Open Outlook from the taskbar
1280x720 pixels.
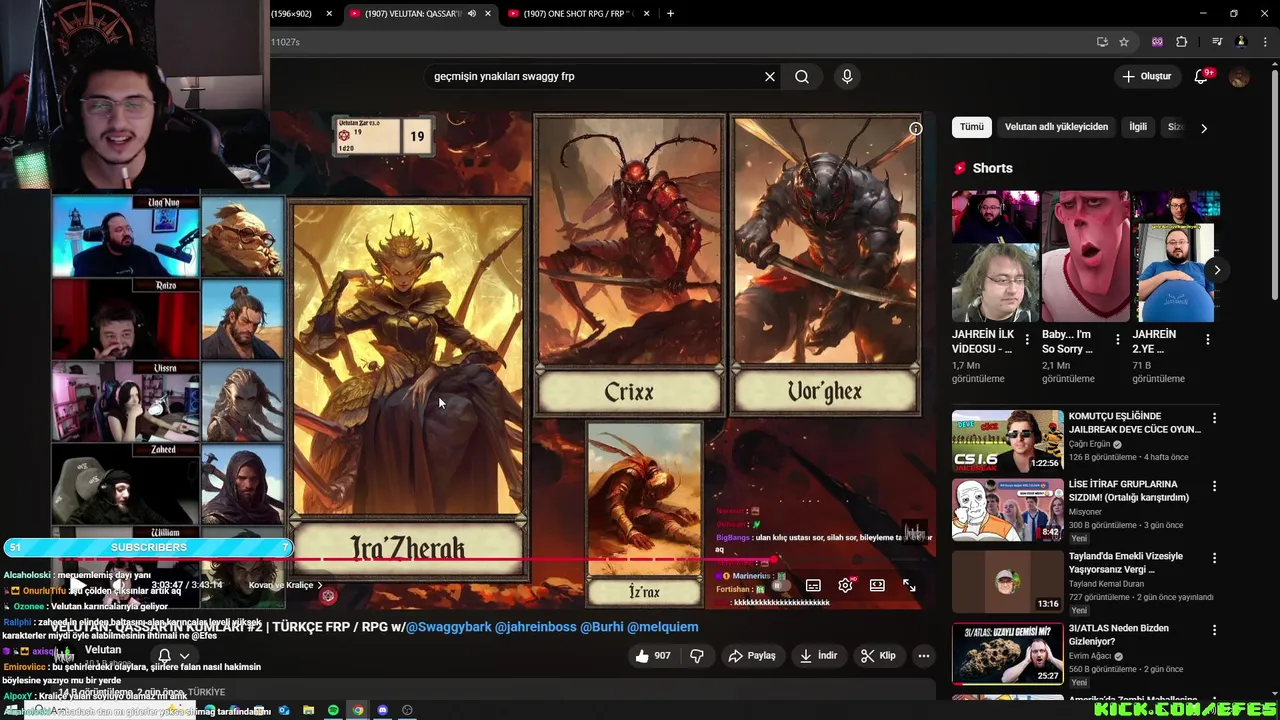click(284, 710)
